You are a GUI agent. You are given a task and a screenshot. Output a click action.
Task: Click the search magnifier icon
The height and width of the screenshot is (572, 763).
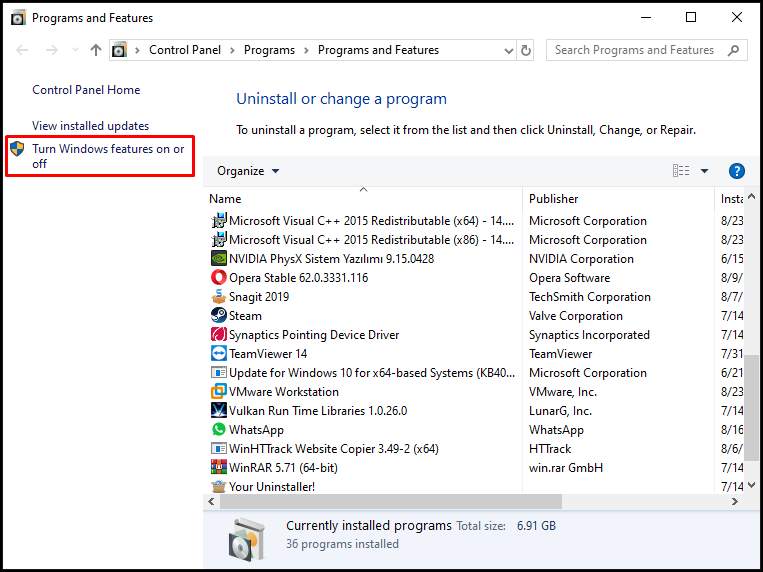(x=733, y=50)
